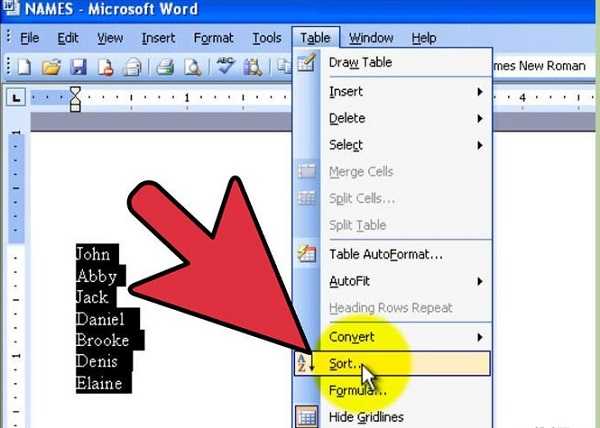Click the name John in the document
The height and width of the screenshot is (428, 600).
(93, 254)
